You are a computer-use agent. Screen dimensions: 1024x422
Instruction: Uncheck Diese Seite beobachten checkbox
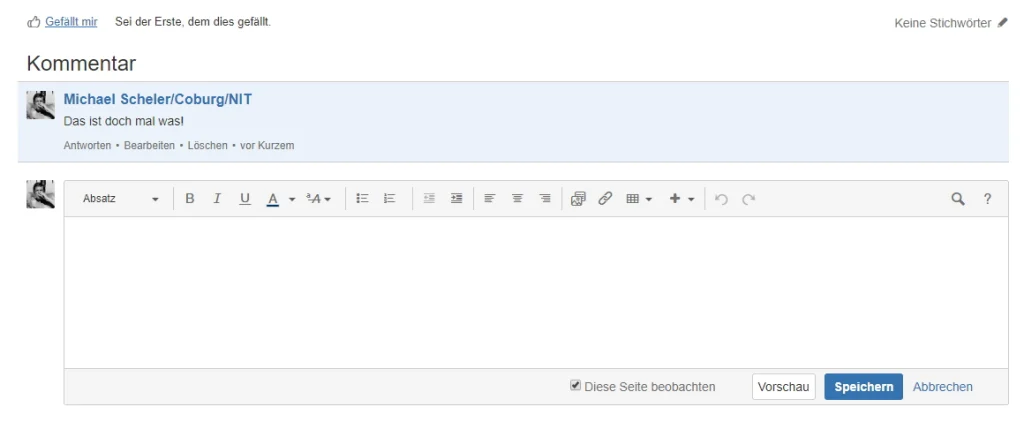(x=575, y=385)
